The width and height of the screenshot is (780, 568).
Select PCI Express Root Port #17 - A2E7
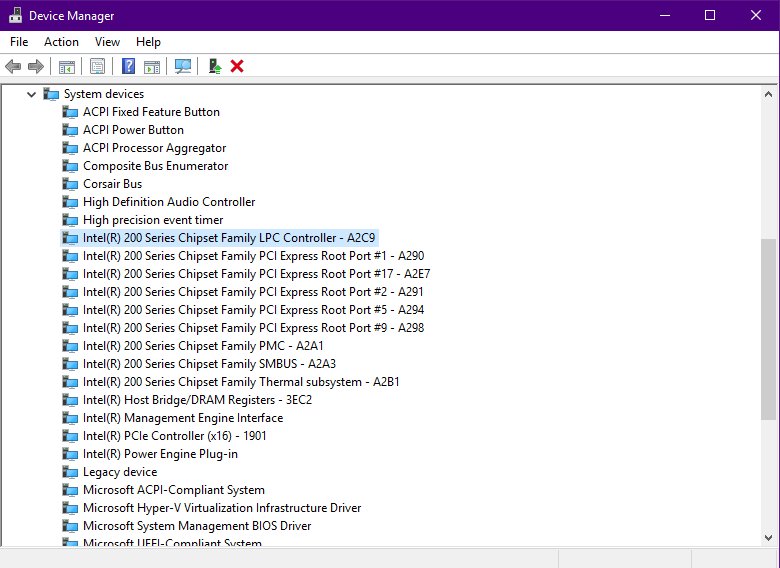click(x=256, y=274)
